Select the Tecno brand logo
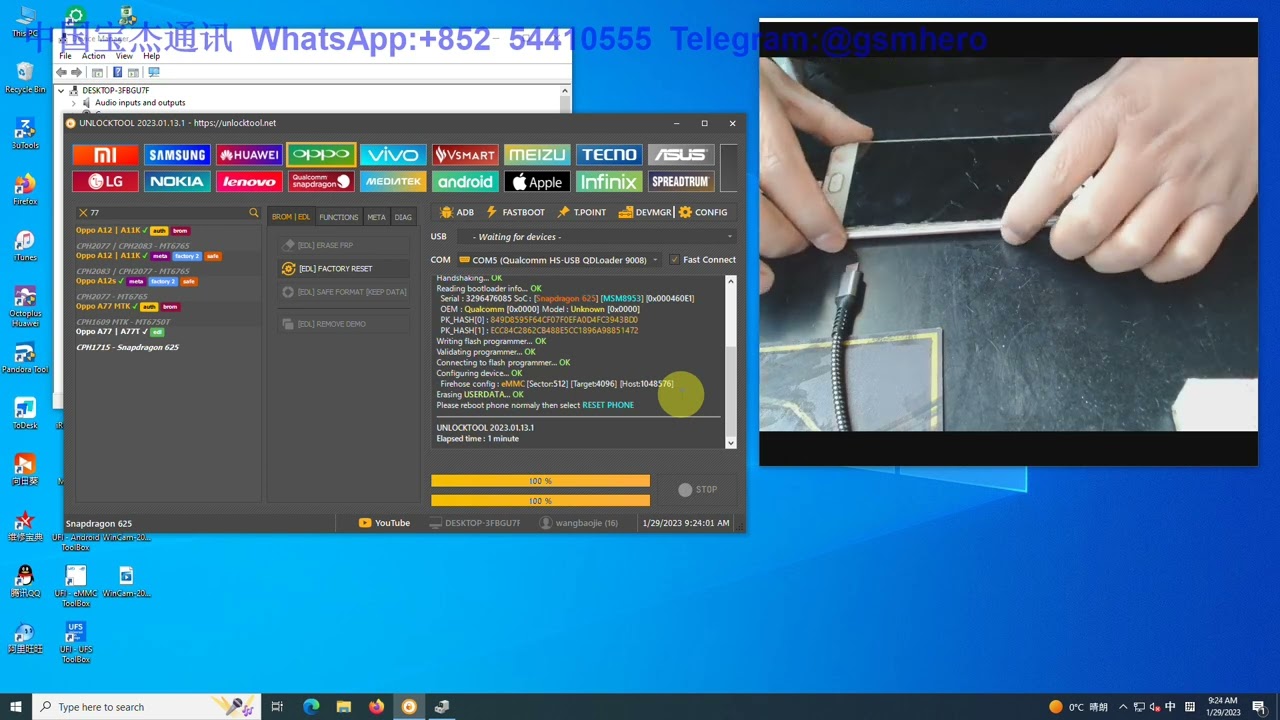This screenshot has height=720, width=1280. 609,155
